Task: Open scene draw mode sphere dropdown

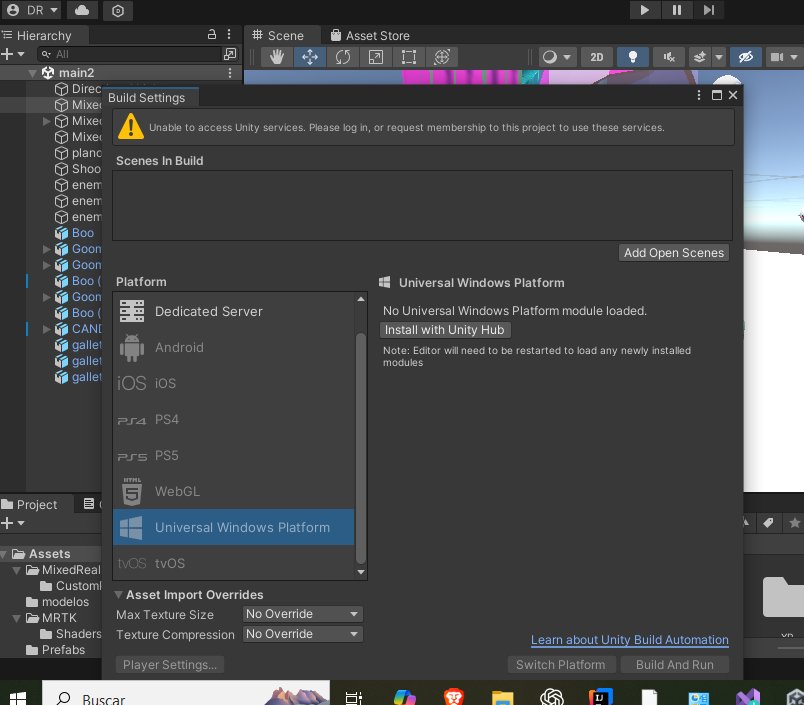Action: click(557, 57)
